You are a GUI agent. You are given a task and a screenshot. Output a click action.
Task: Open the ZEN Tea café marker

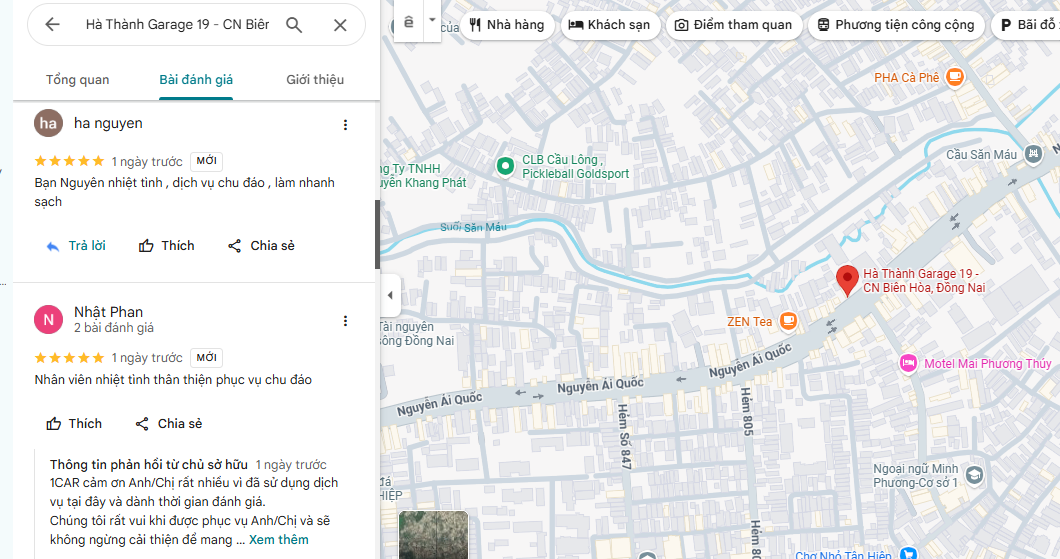tap(788, 321)
